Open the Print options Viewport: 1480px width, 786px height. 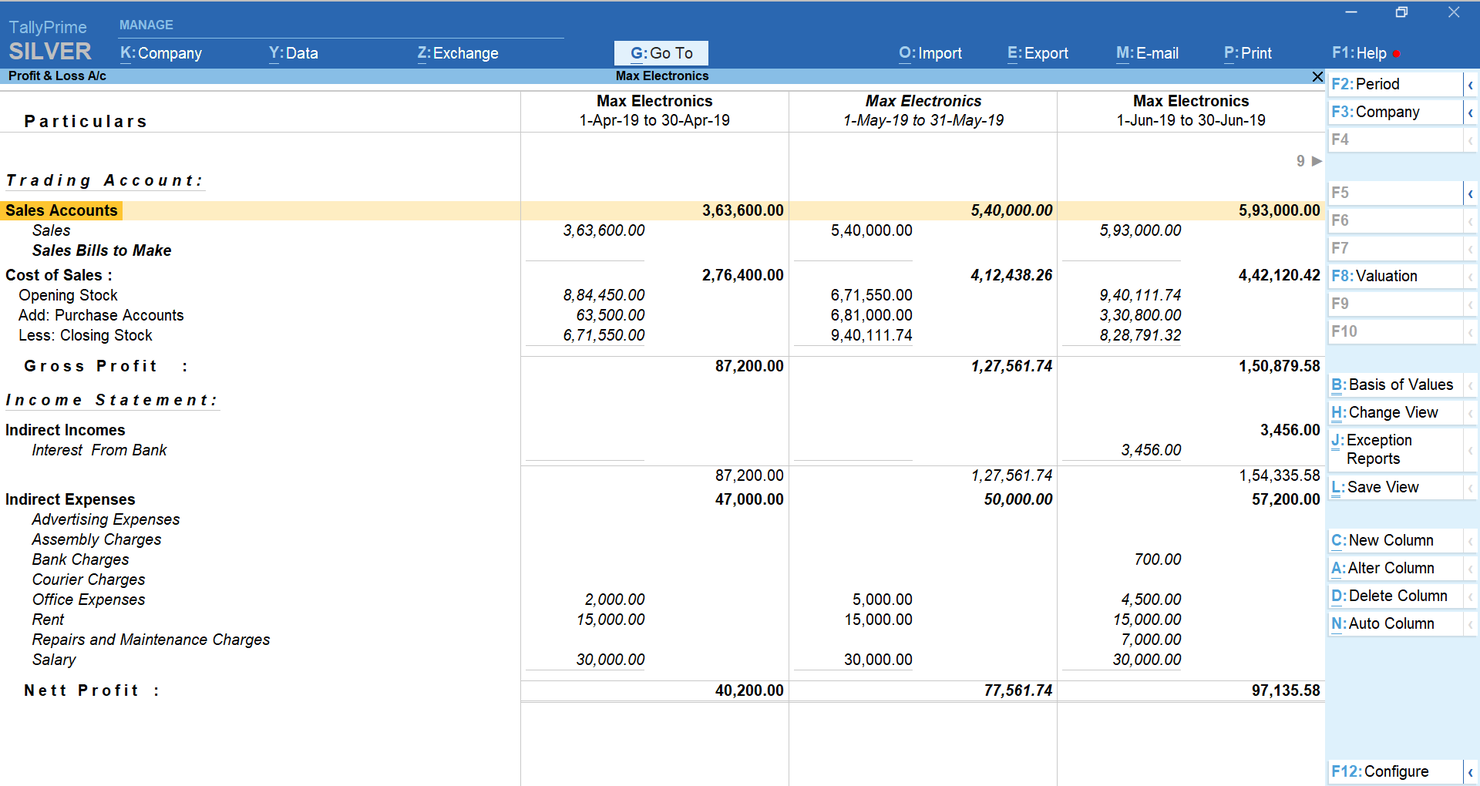(x=1247, y=53)
